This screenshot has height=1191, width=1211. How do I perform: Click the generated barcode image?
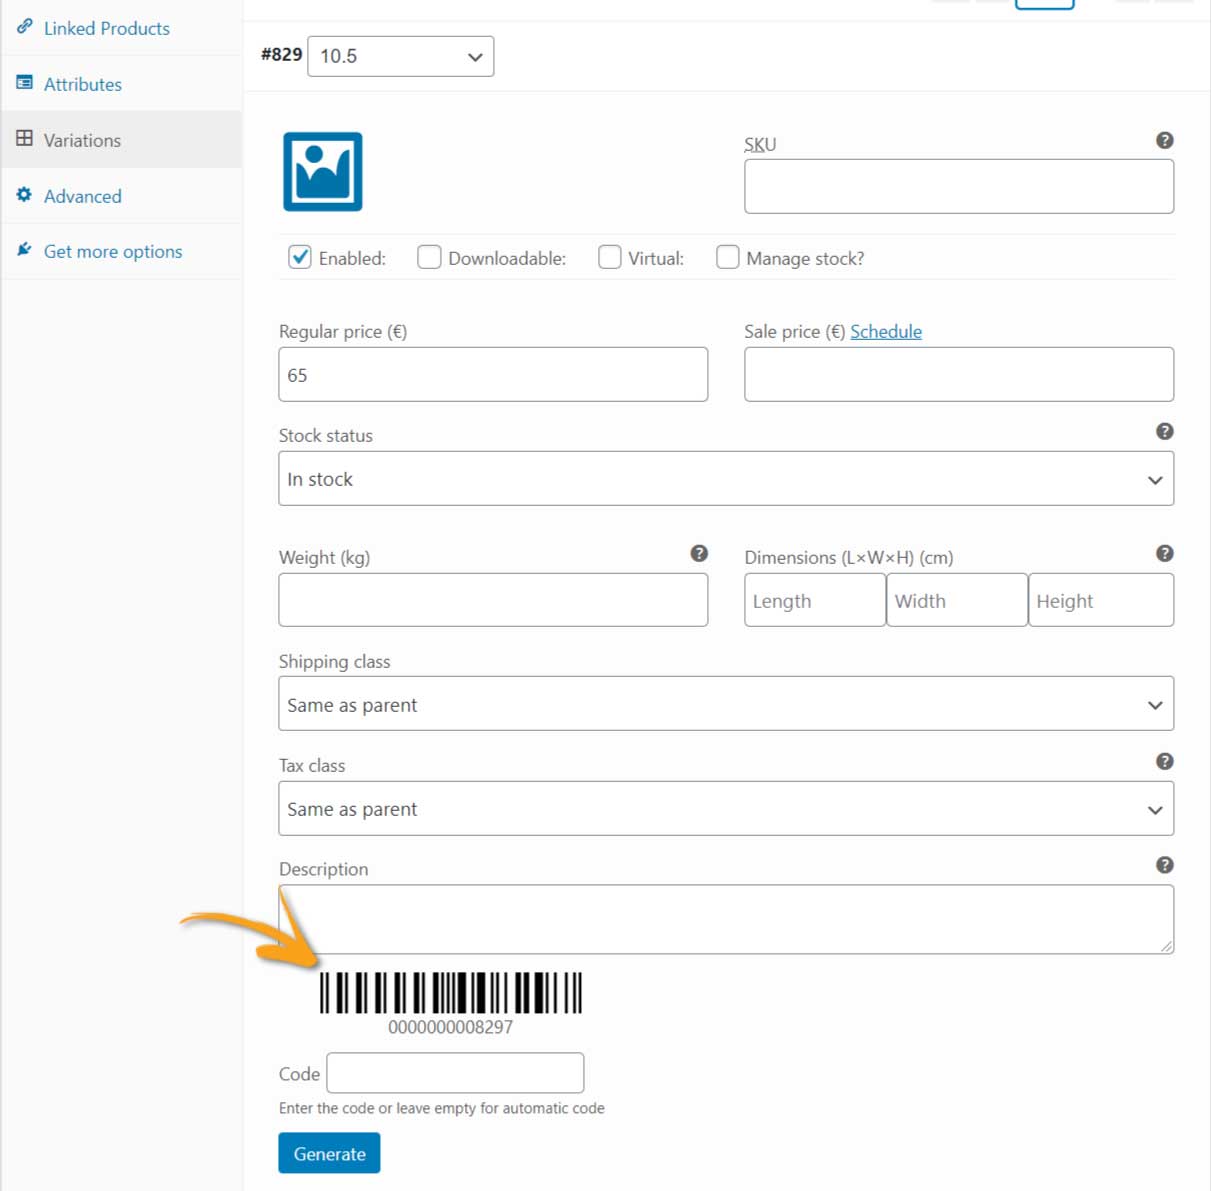pyautogui.click(x=450, y=993)
